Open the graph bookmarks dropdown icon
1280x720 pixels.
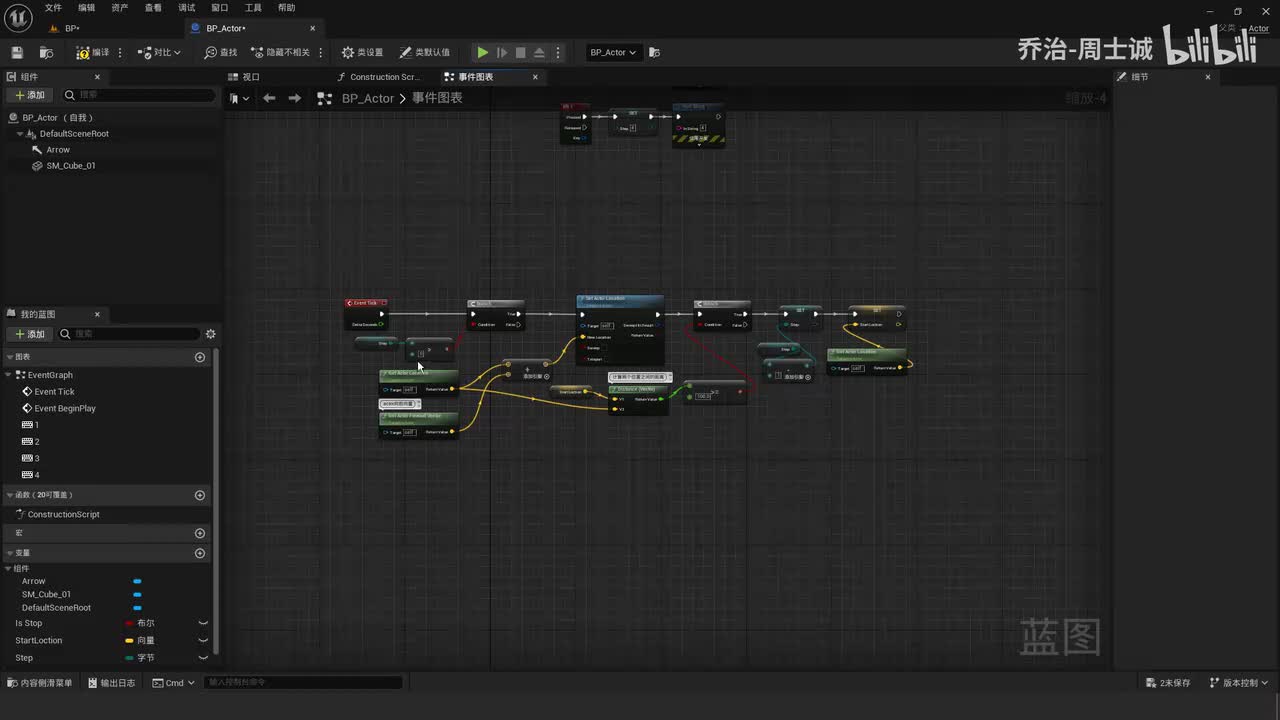[238, 98]
